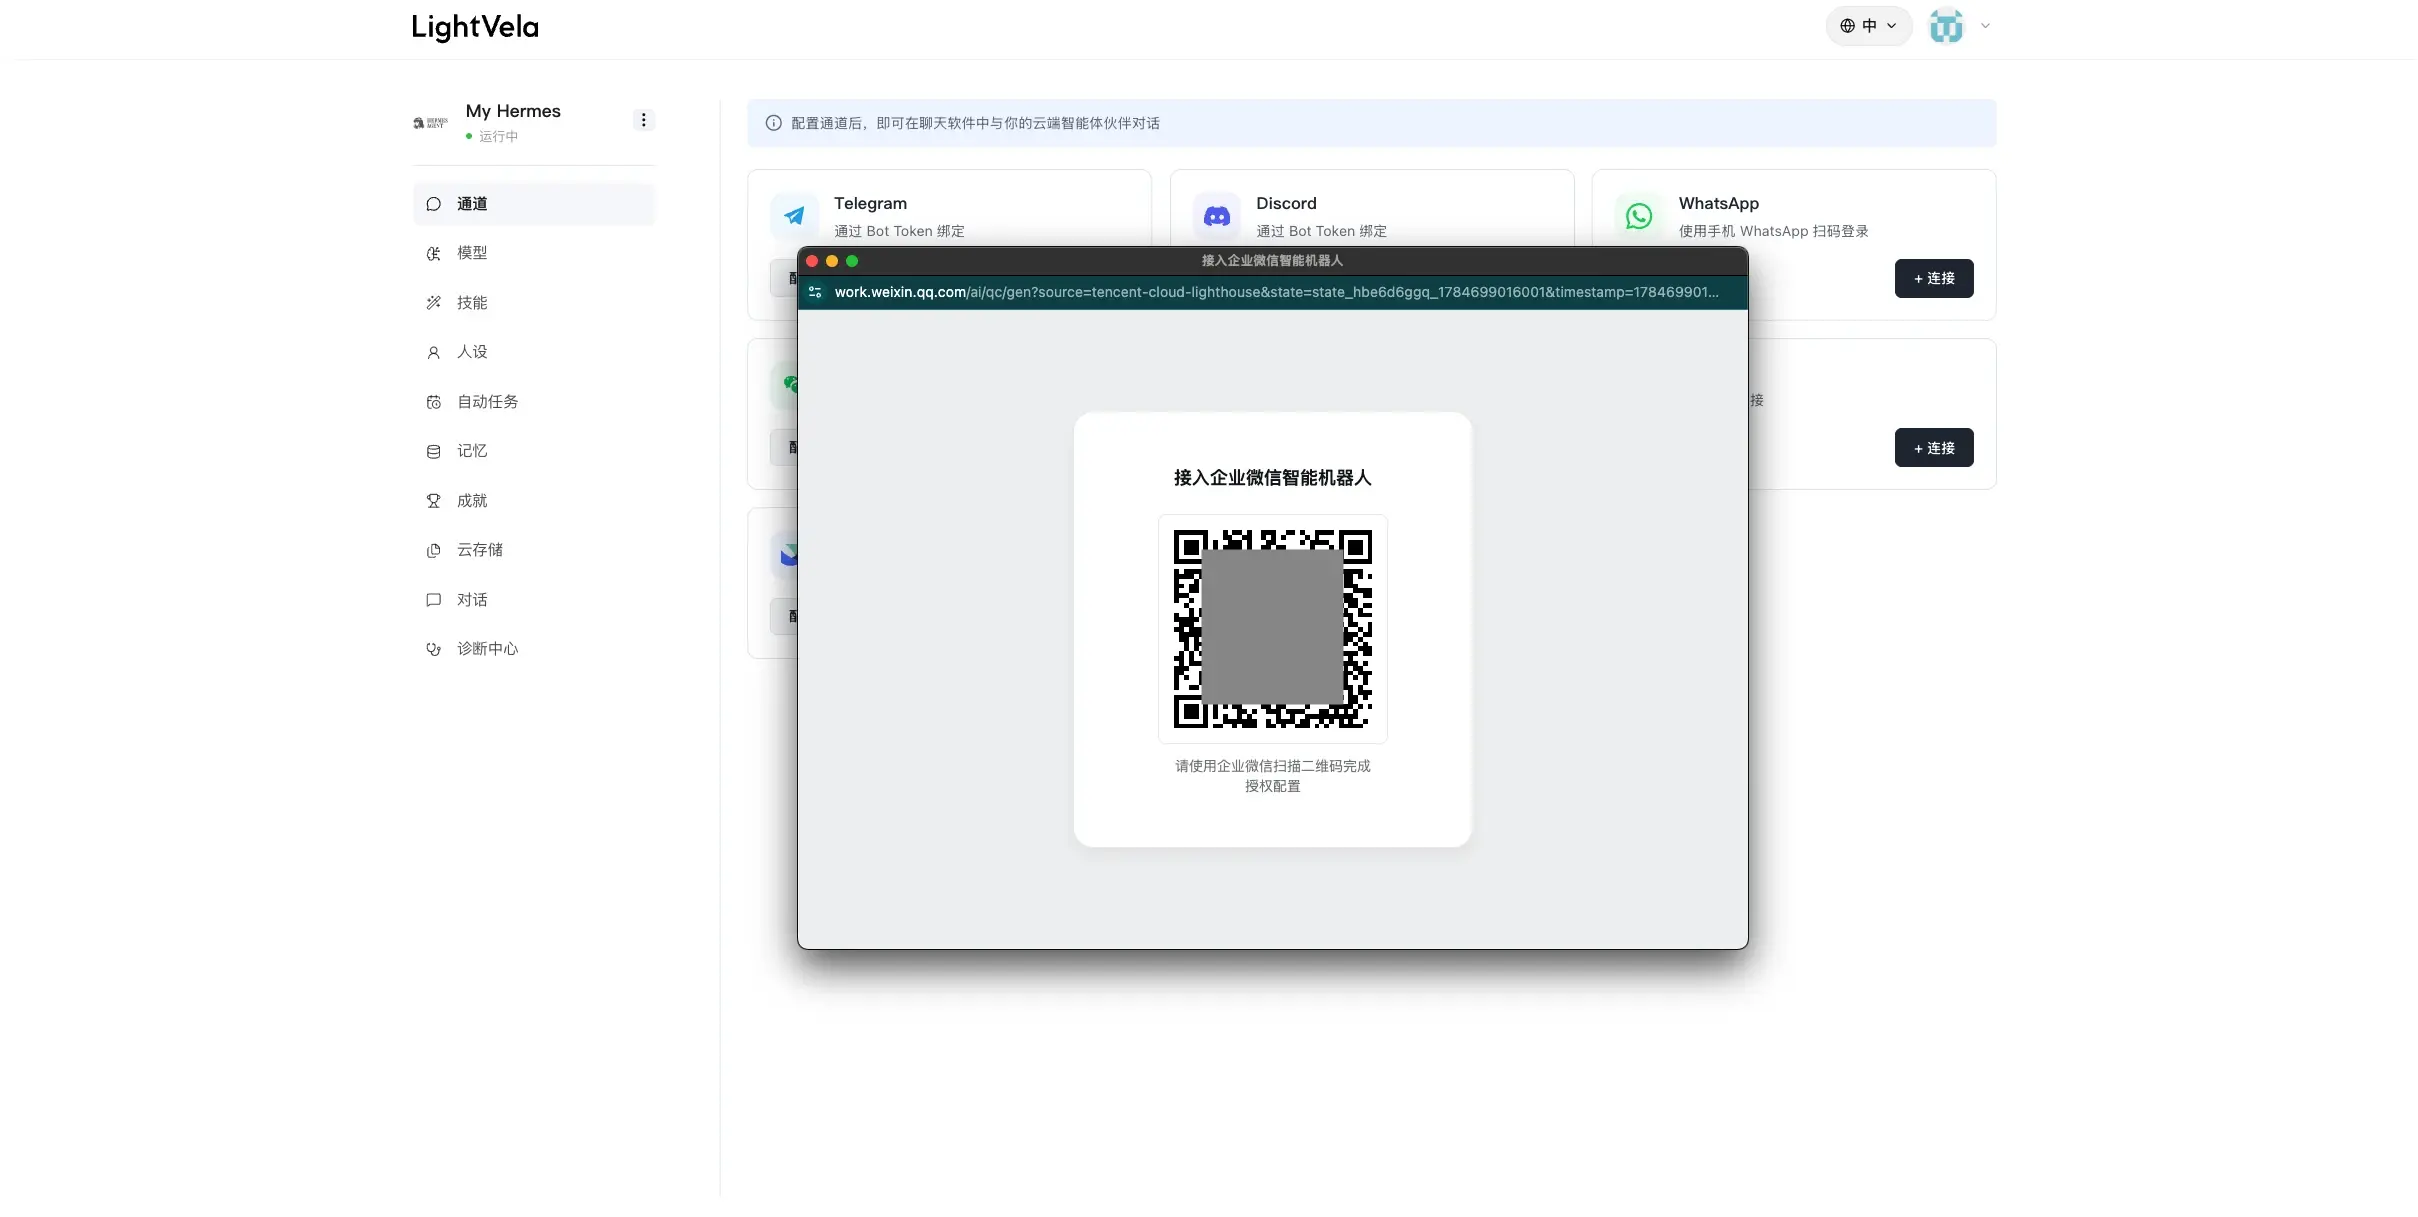Click the LightVela logo

475,27
